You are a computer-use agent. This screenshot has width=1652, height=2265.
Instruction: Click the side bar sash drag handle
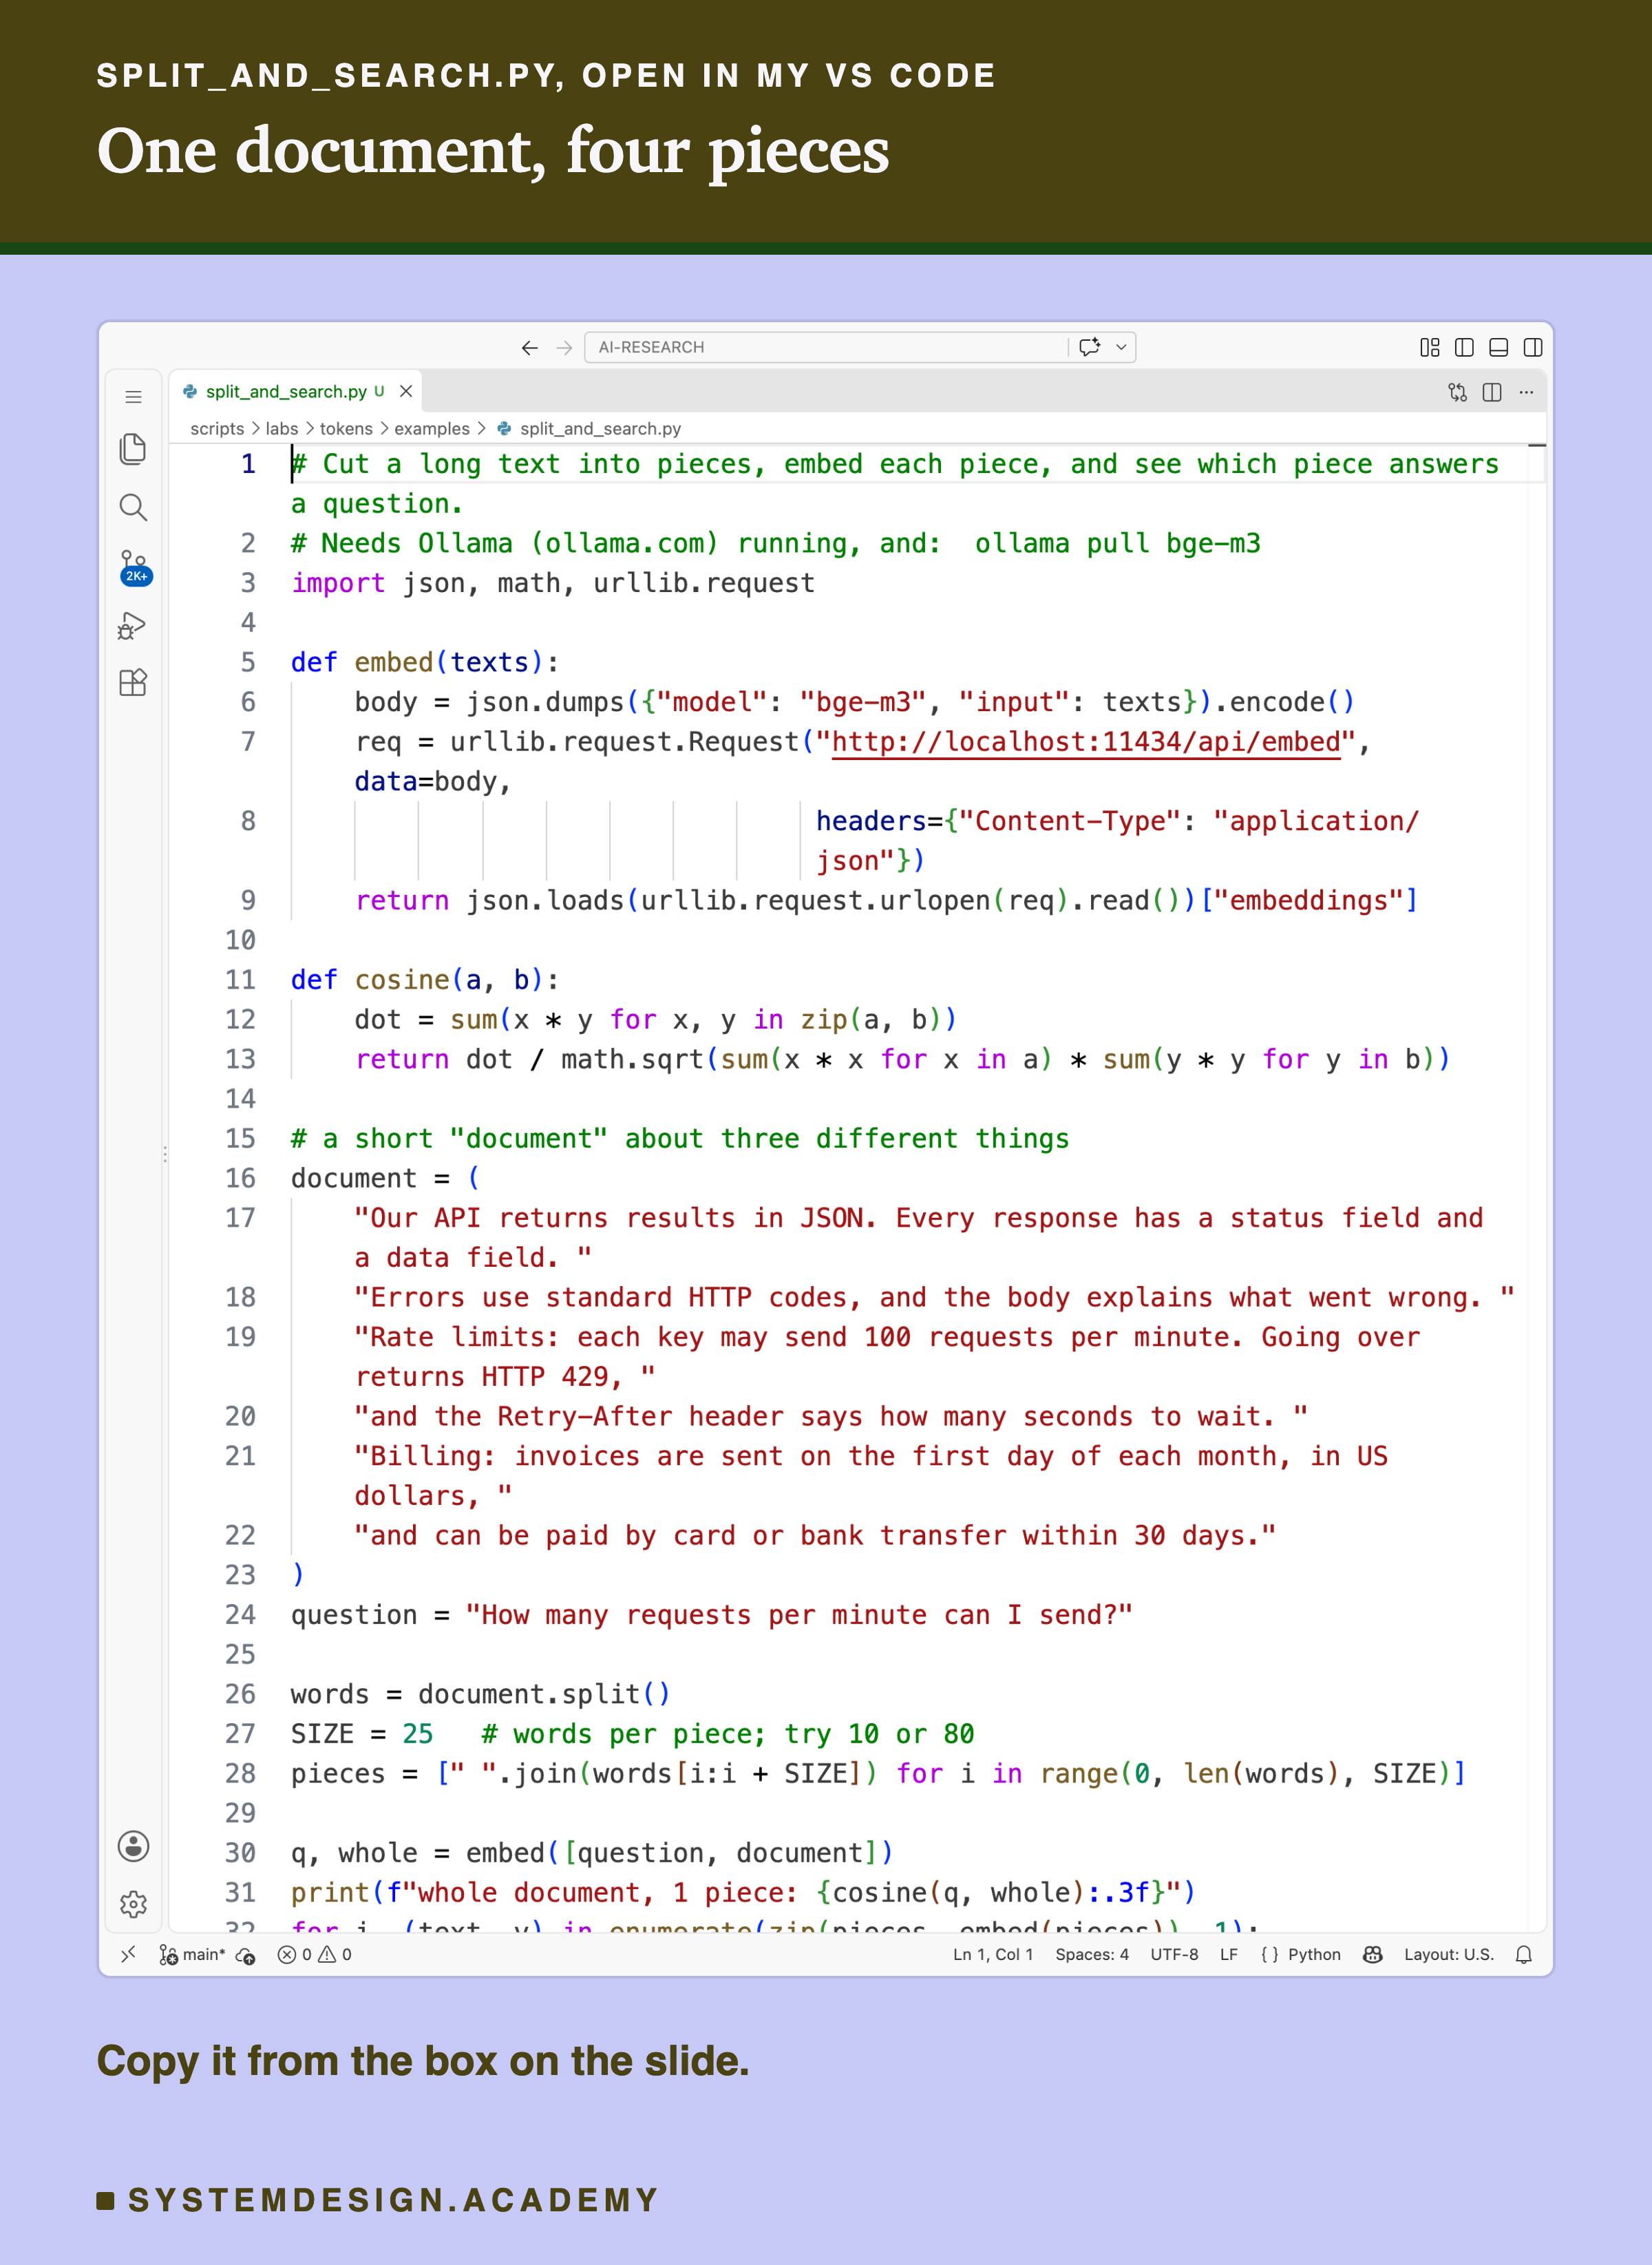coord(165,1153)
